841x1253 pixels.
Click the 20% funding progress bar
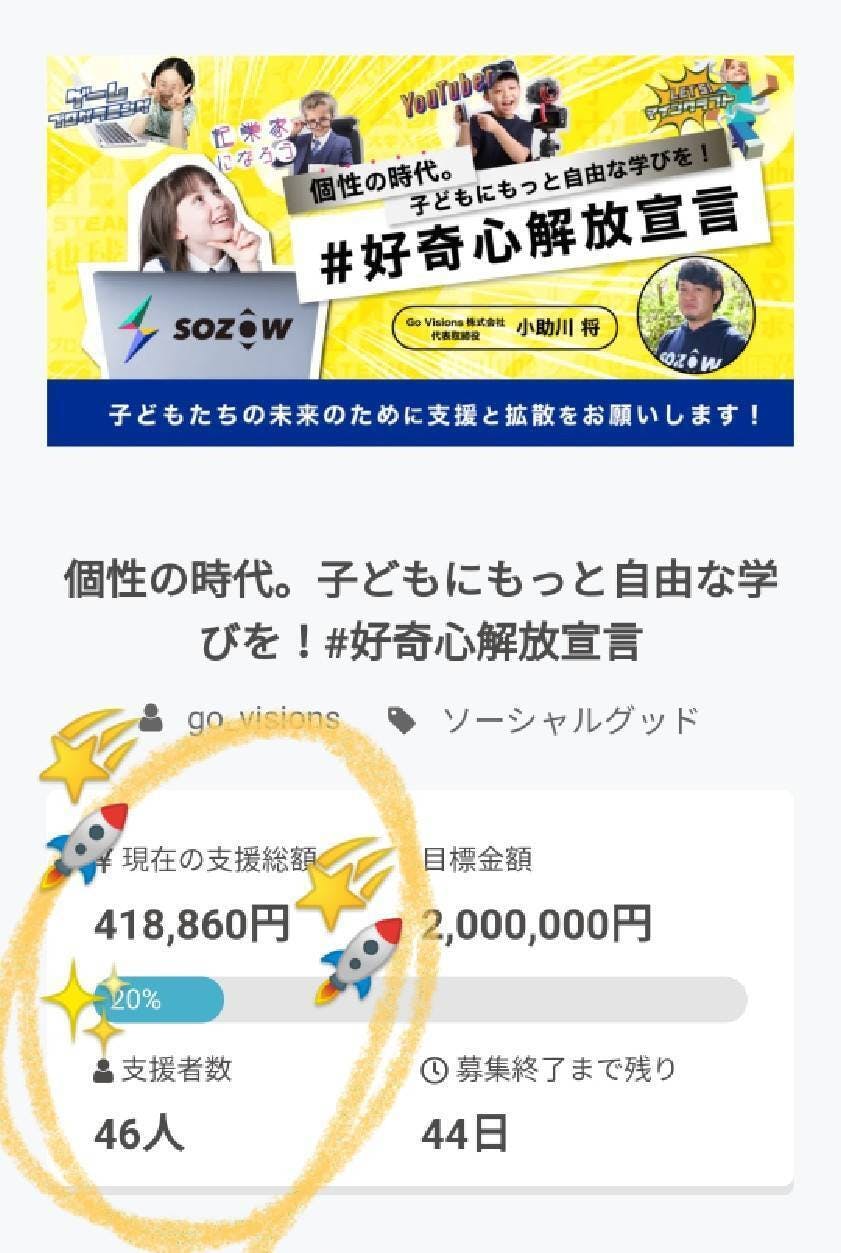point(420,1000)
